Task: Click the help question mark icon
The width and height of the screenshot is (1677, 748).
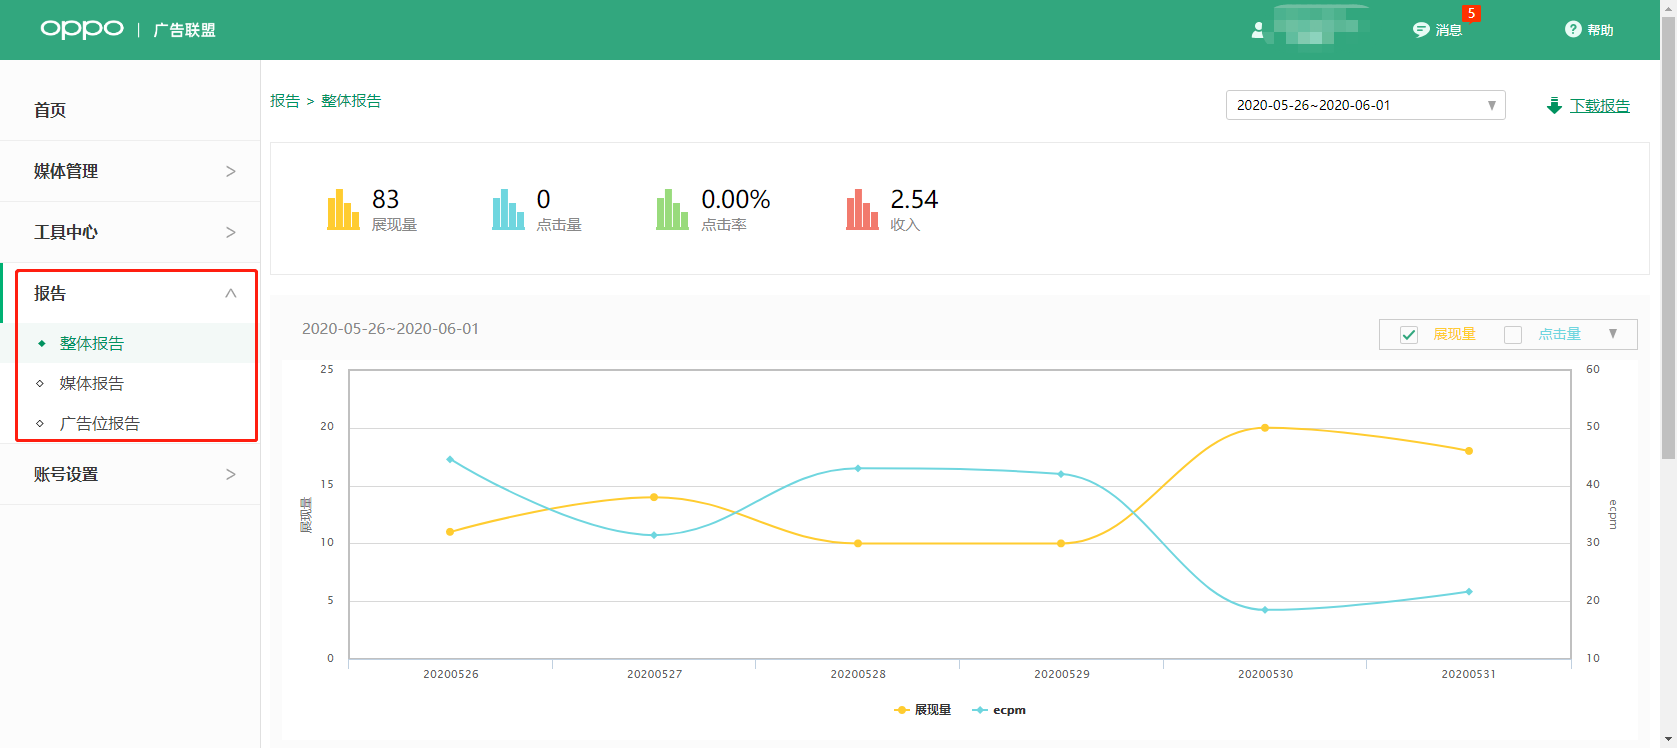Action: 1573,30
